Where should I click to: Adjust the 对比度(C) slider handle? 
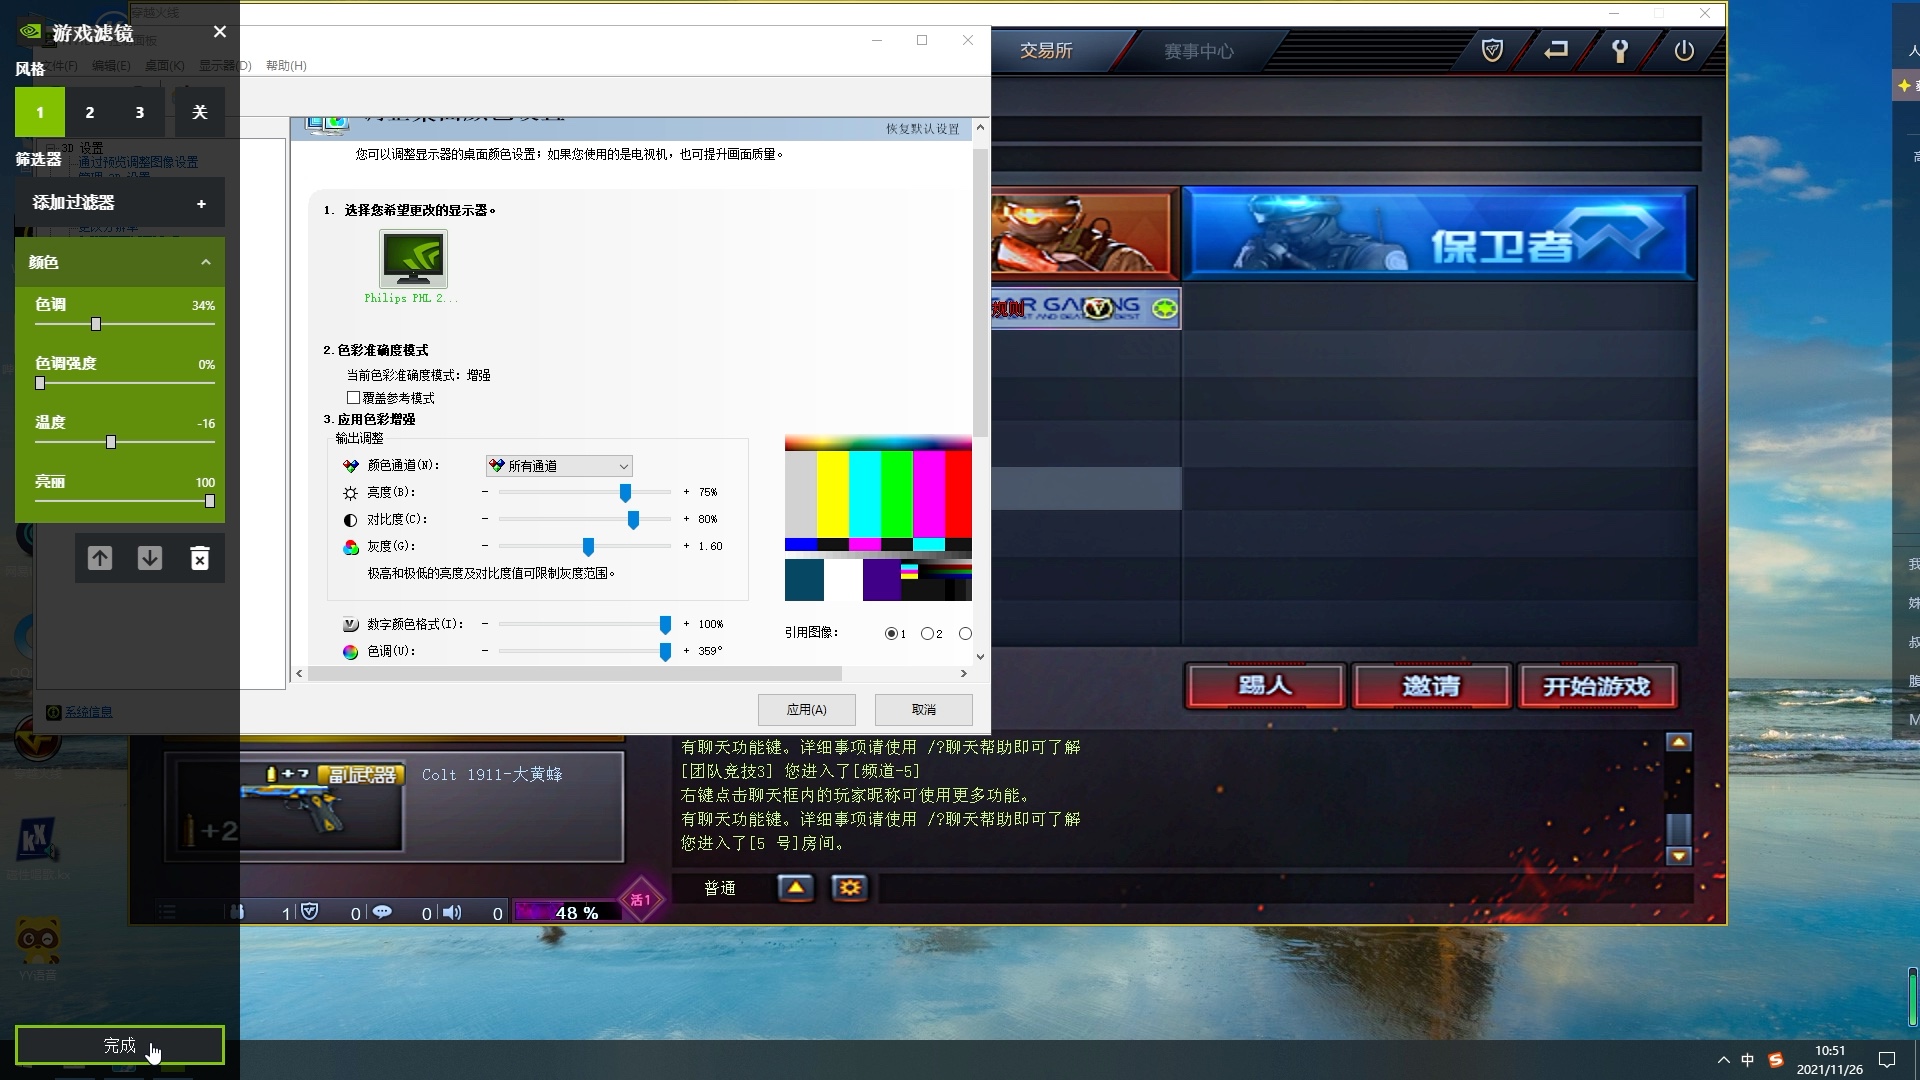point(633,519)
